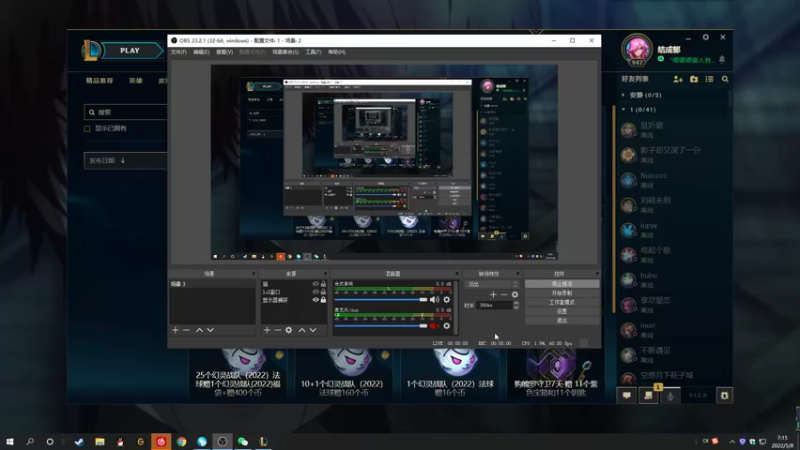Toggle visibility eye of LoL window source

(x=315, y=292)
